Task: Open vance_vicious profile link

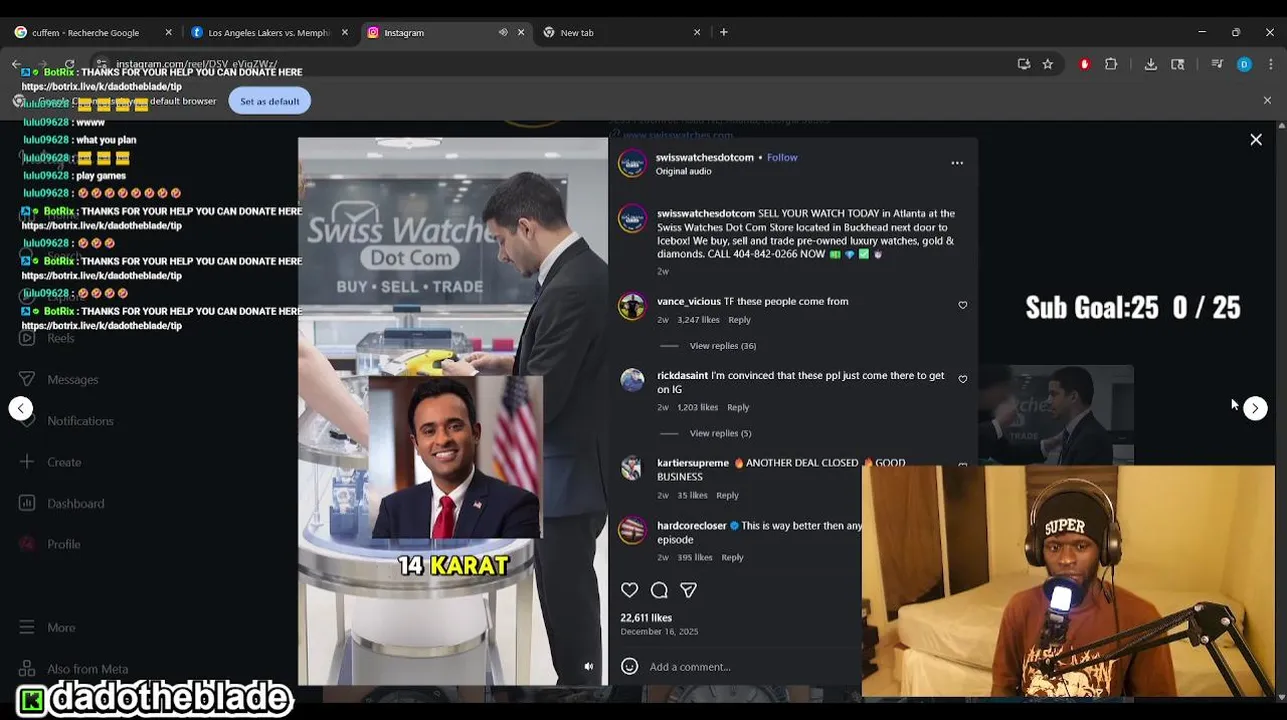Action: 688,301
